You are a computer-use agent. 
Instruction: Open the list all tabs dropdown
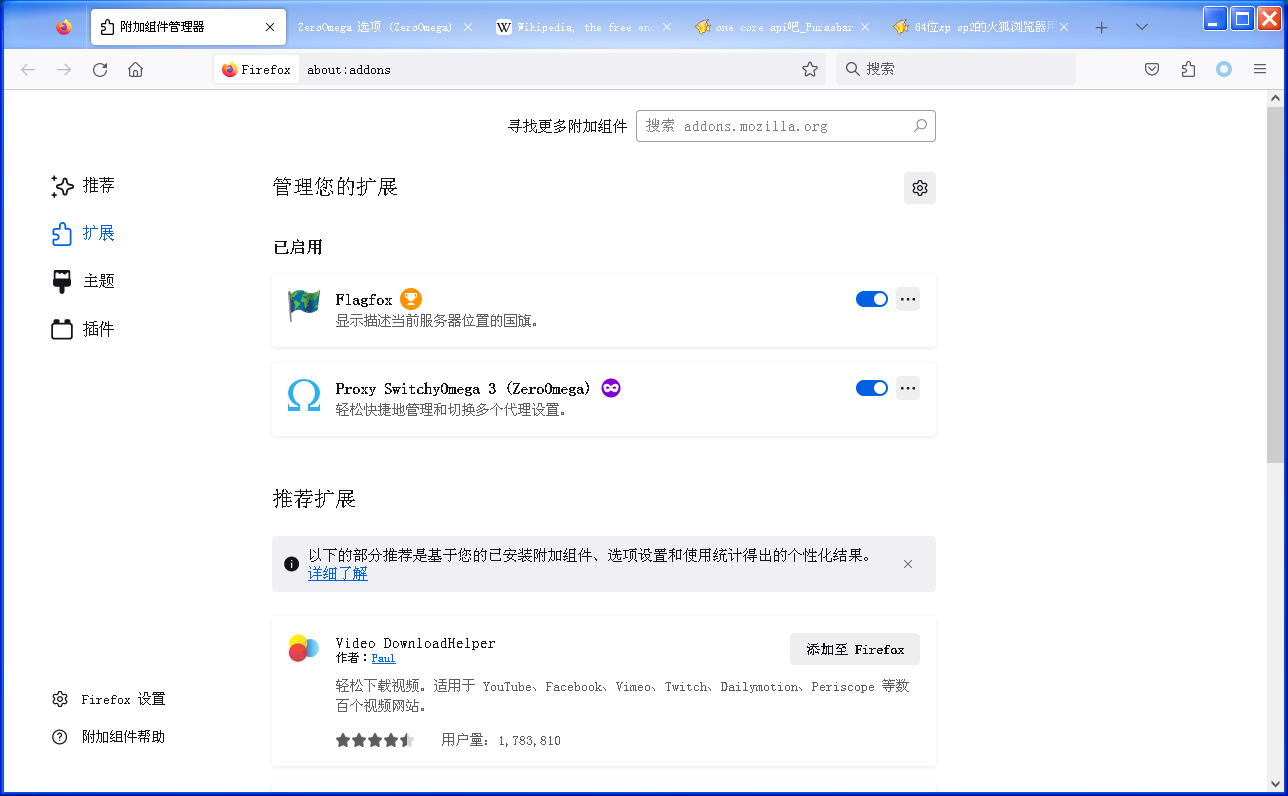click(x=1142, y=27)
